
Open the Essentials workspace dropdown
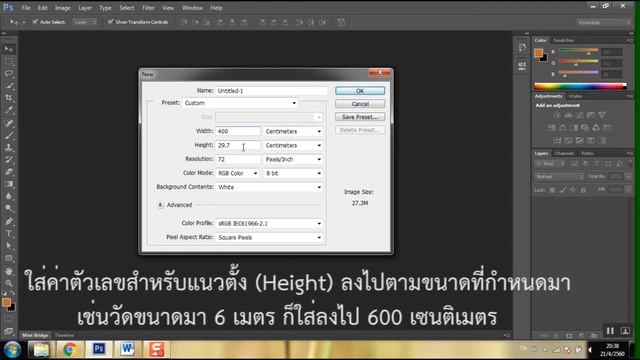pyautogui.click(x=603, y=22)
